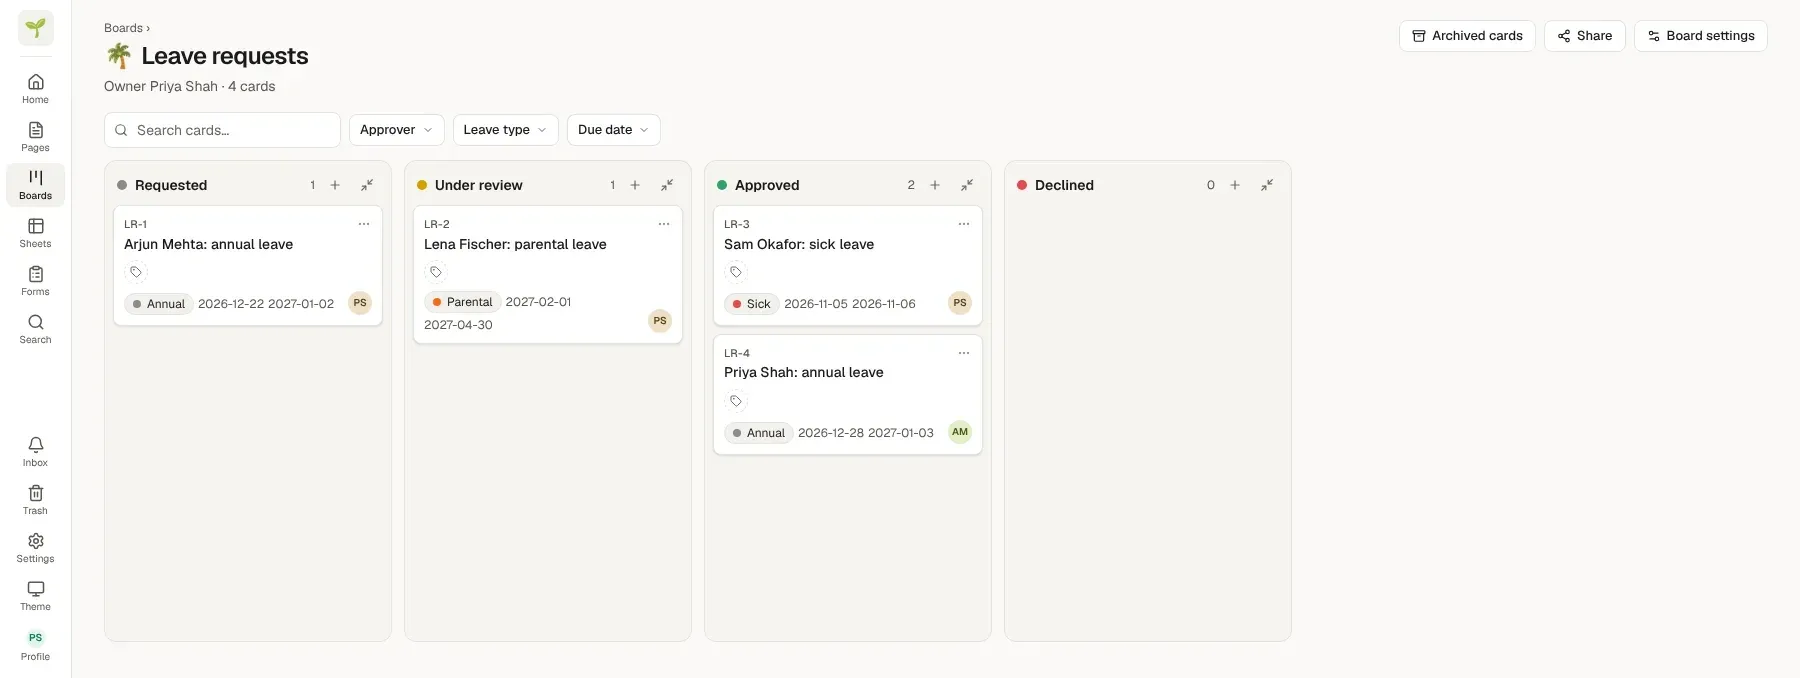
Task: Open the LR-1 card options menu
Action: point(364,224)
